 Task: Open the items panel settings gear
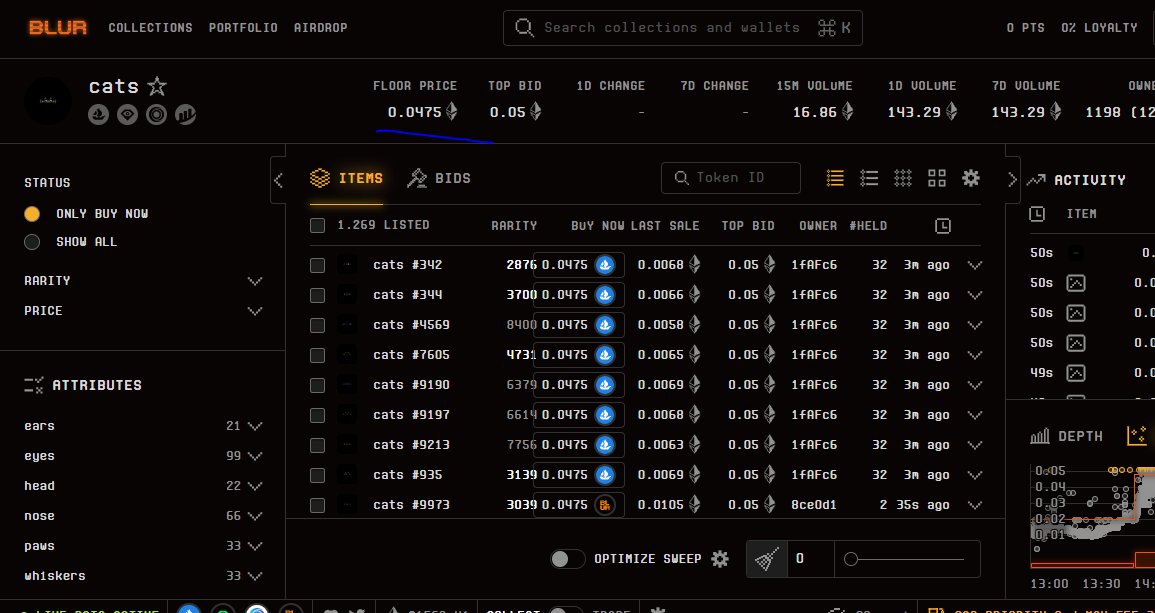pos(971,178)
